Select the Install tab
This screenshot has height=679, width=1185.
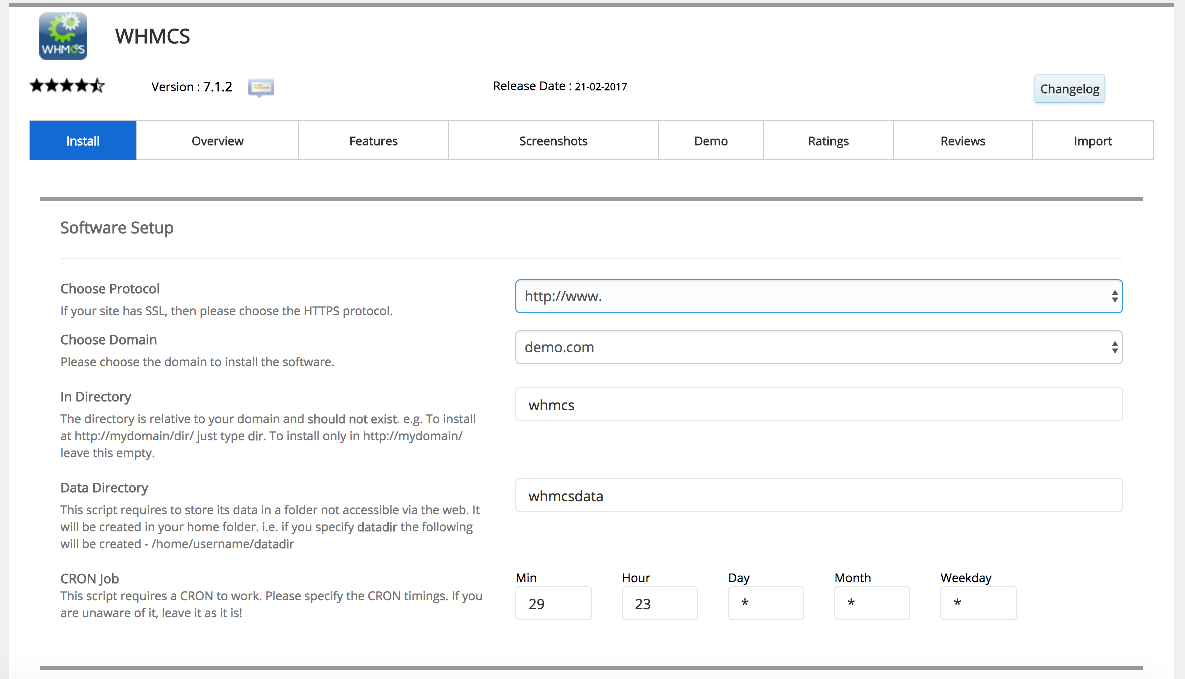(x=83, y=141)
